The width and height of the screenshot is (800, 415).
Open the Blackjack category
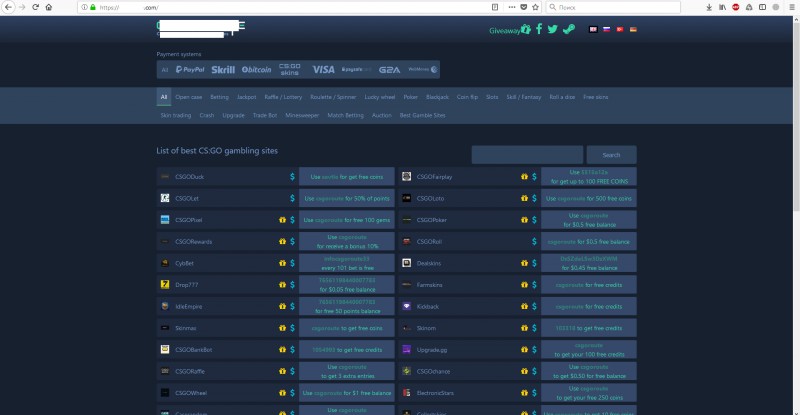click(x=437, y=97)
